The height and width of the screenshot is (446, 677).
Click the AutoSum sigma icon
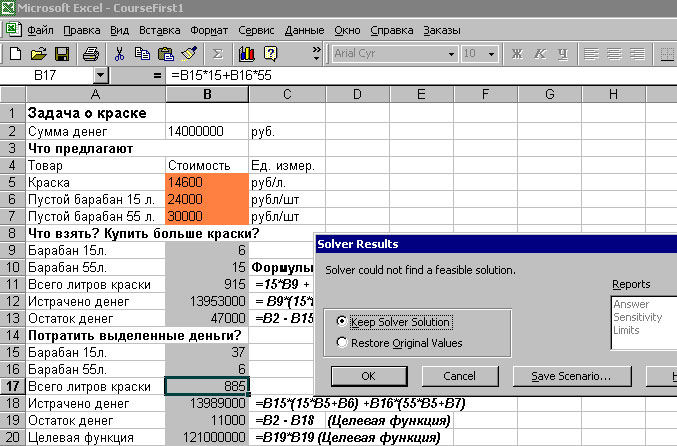tap(217, 53)
